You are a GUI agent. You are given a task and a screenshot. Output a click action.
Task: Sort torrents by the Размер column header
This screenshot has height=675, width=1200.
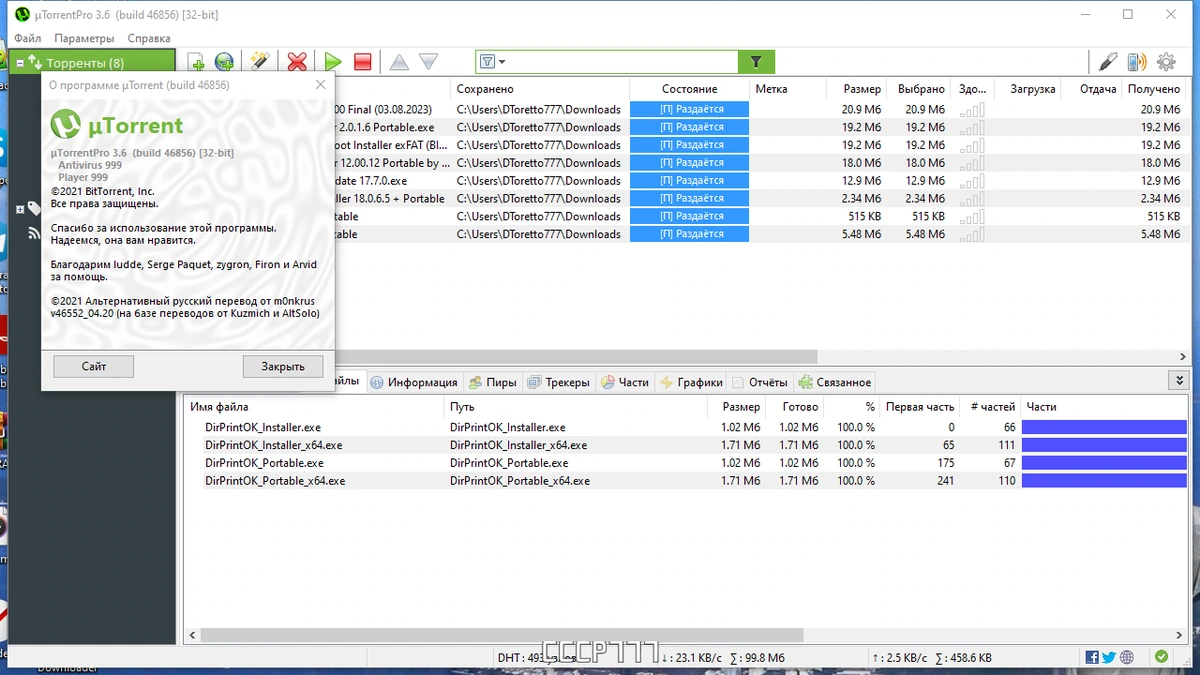click(856, 89)
